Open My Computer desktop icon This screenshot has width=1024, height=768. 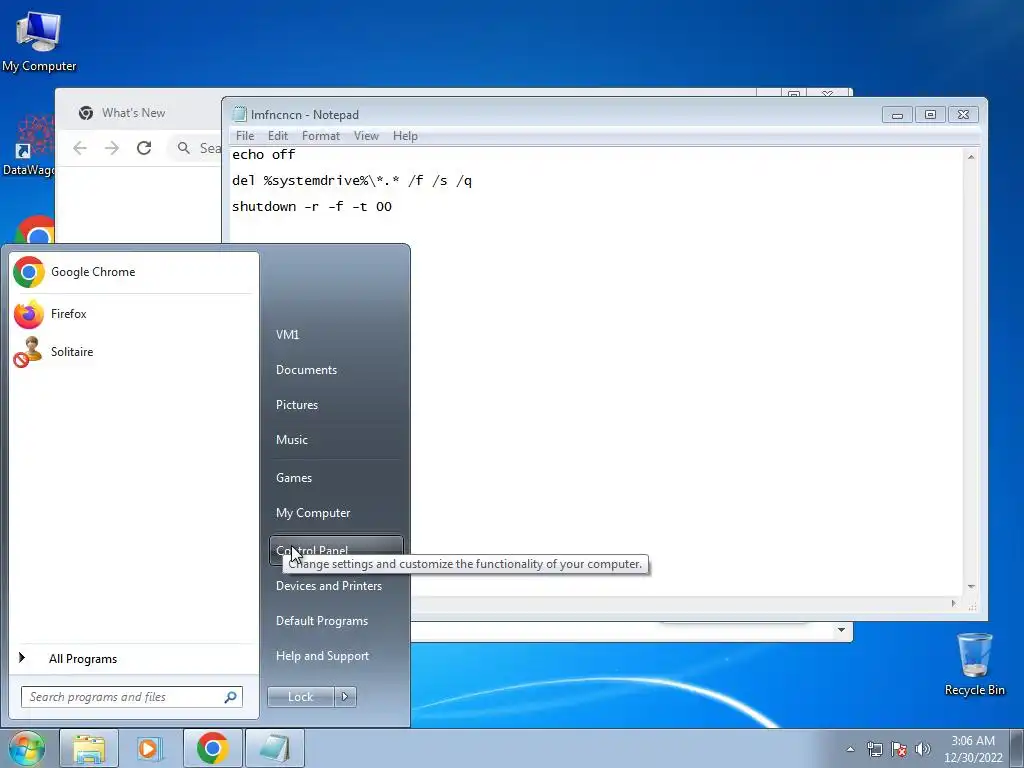[x=39, y=40]
